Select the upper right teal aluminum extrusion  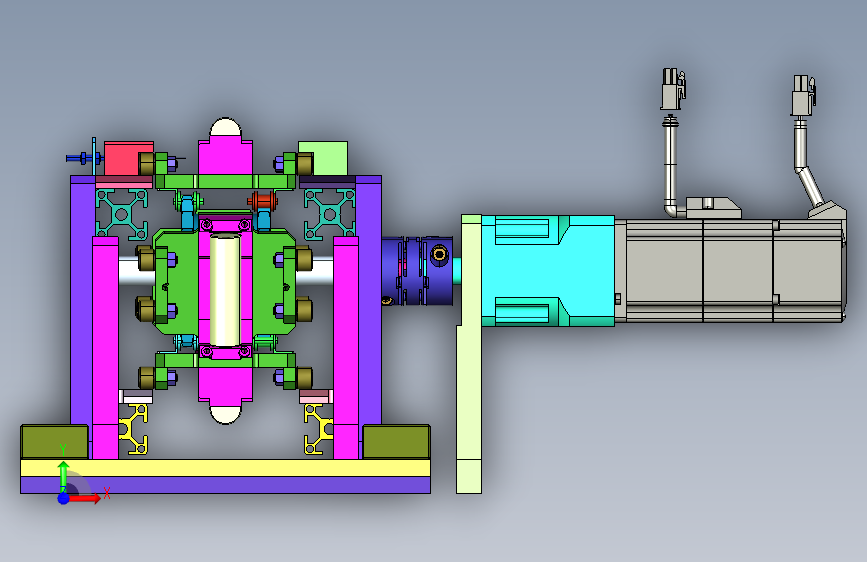coord(330,214)
